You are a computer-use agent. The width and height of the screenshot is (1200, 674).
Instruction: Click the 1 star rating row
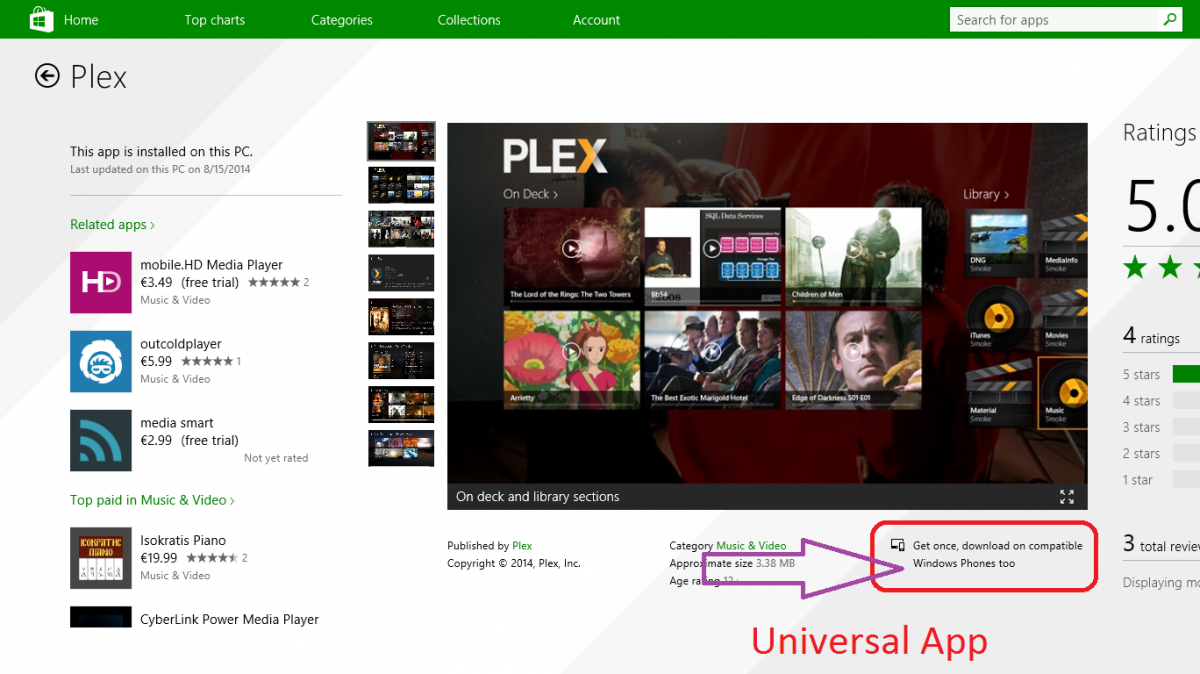(1160, 480)
